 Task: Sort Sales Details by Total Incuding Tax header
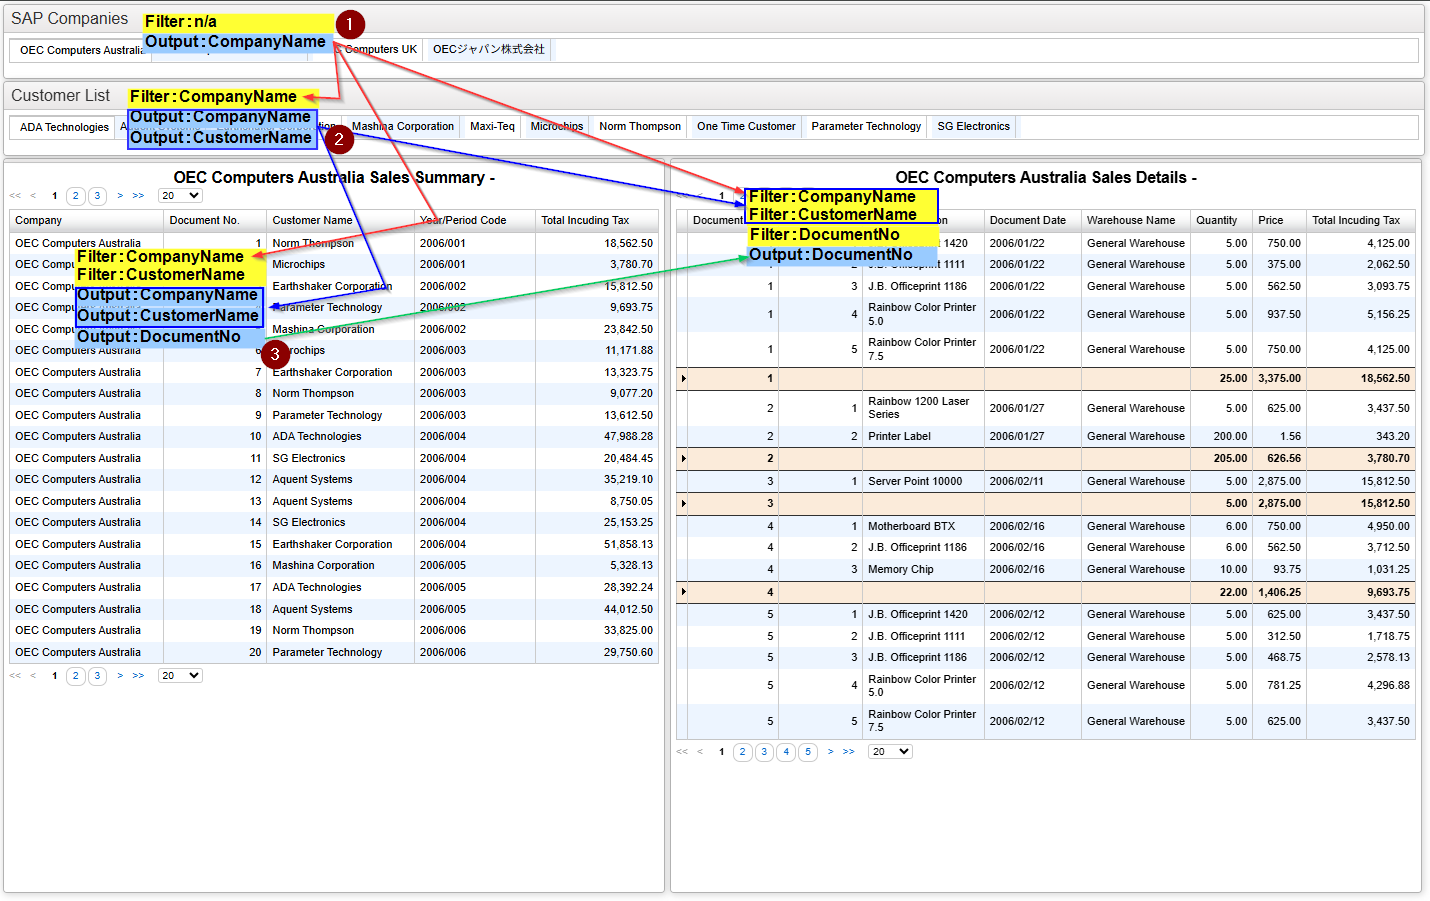pos(1360,221)
